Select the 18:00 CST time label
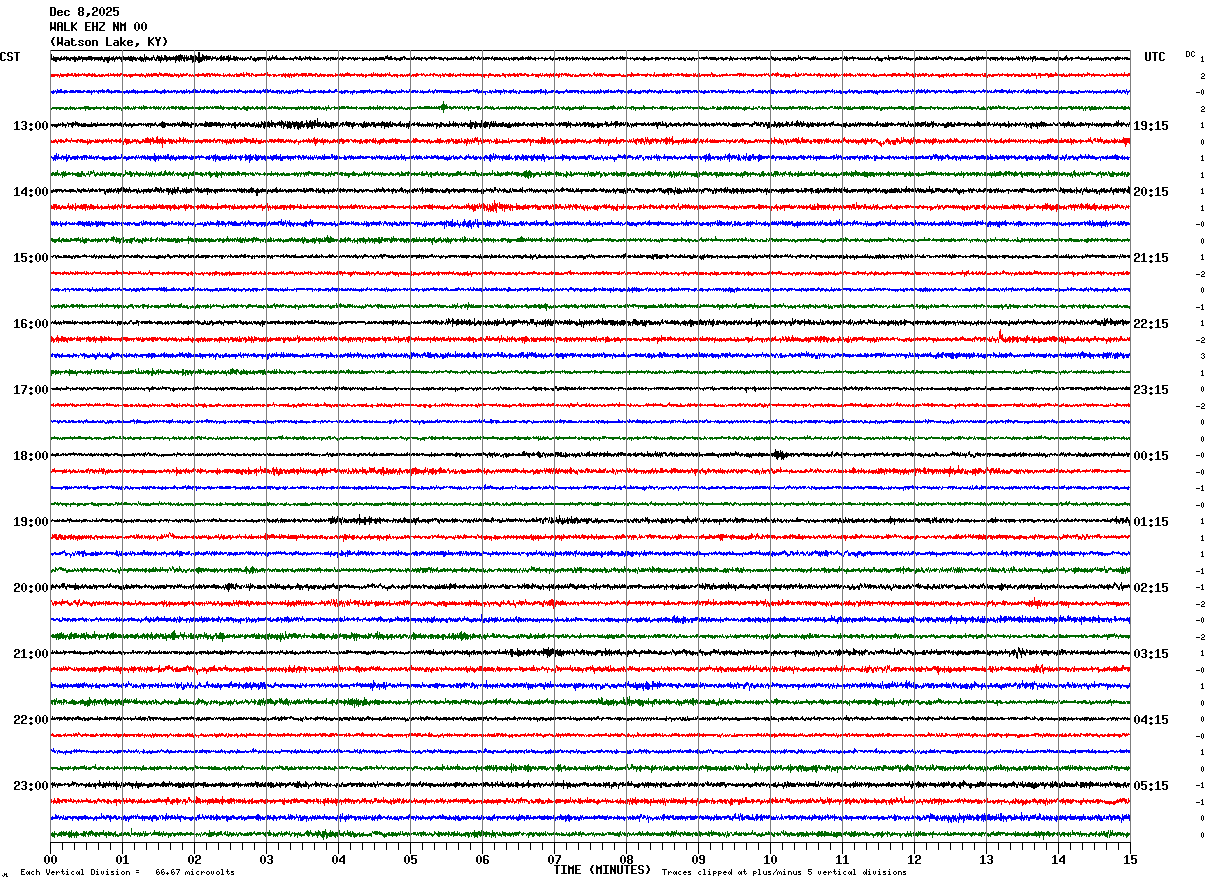The width and height of the screenshot is (1210, 886). click(31, 456)
